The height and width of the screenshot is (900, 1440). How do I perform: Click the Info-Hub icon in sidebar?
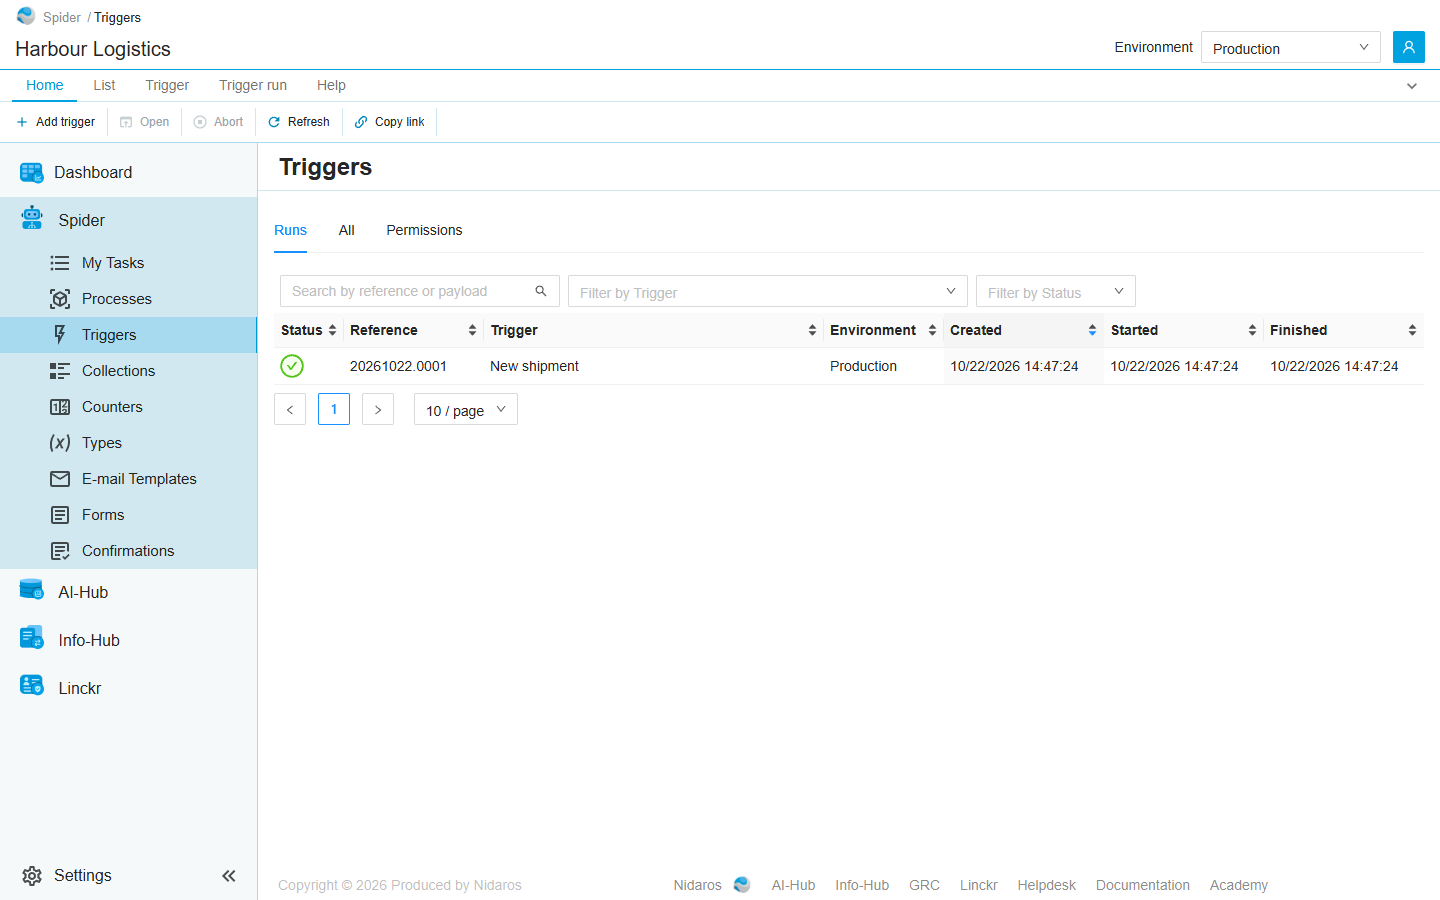[32, 638]
